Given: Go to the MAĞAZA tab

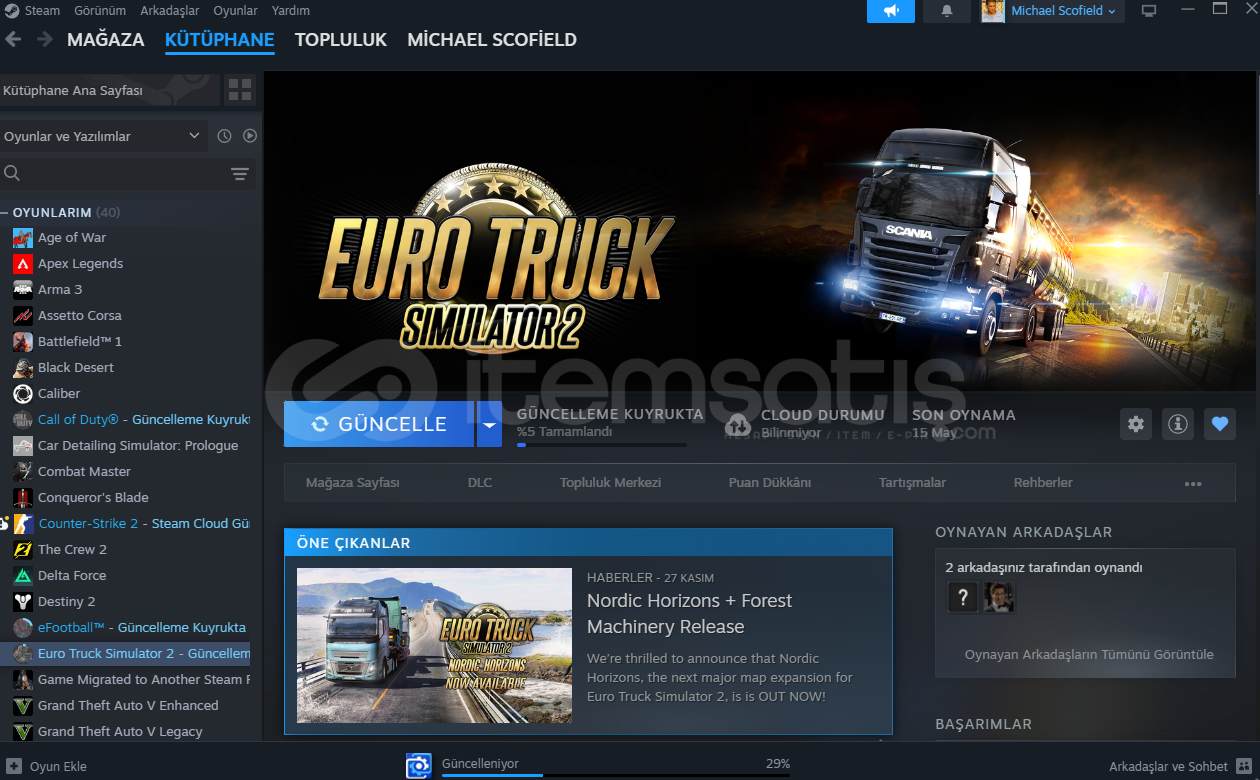Looking at the screenshot, I should pyautogui.click(x=106, y=40).
